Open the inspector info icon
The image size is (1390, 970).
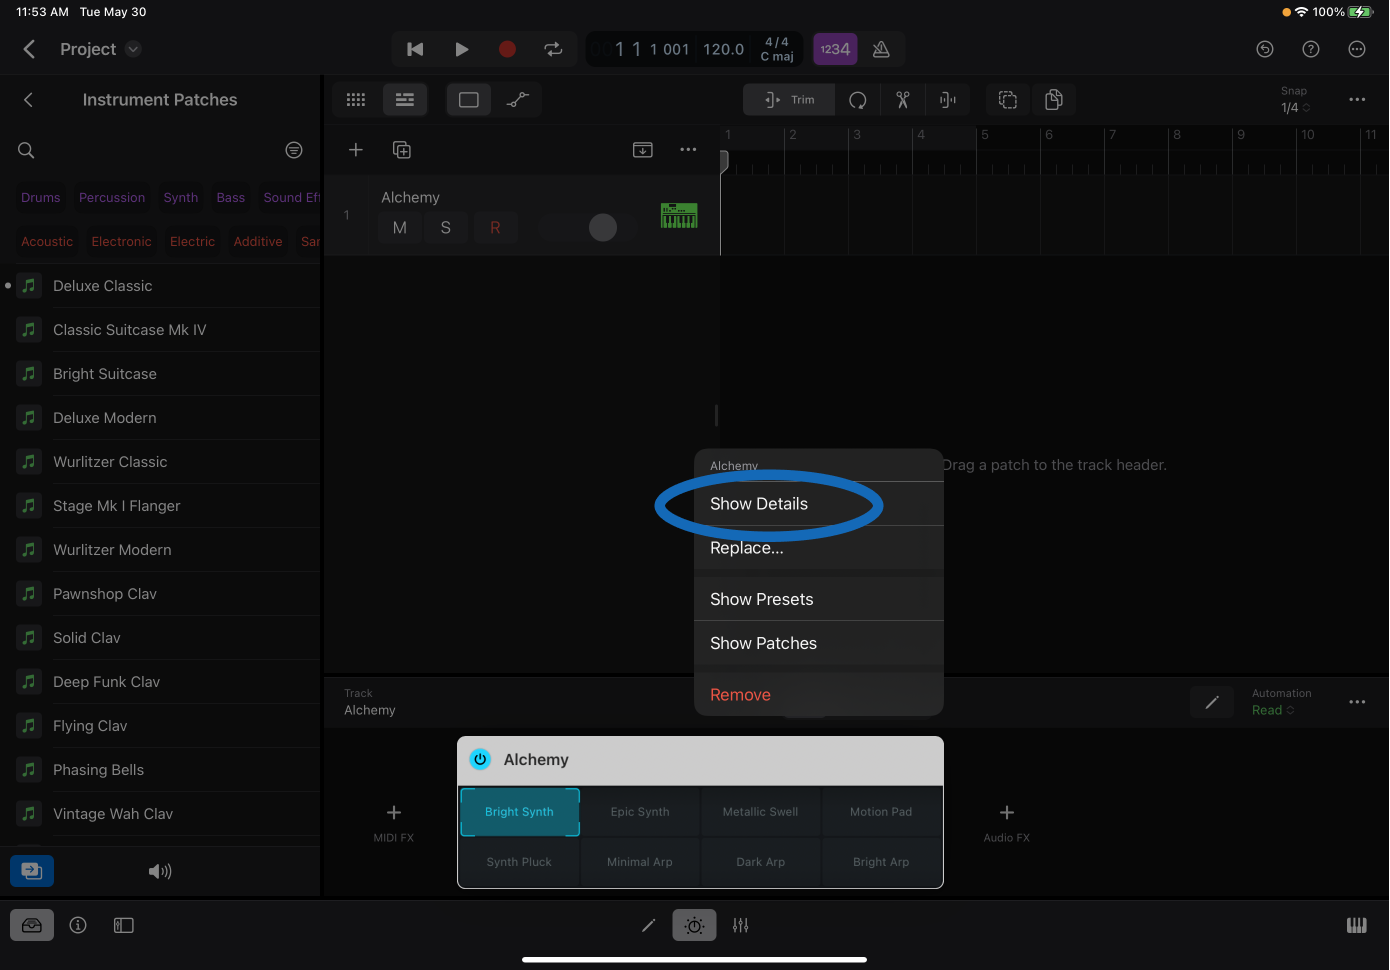point(78,926)
